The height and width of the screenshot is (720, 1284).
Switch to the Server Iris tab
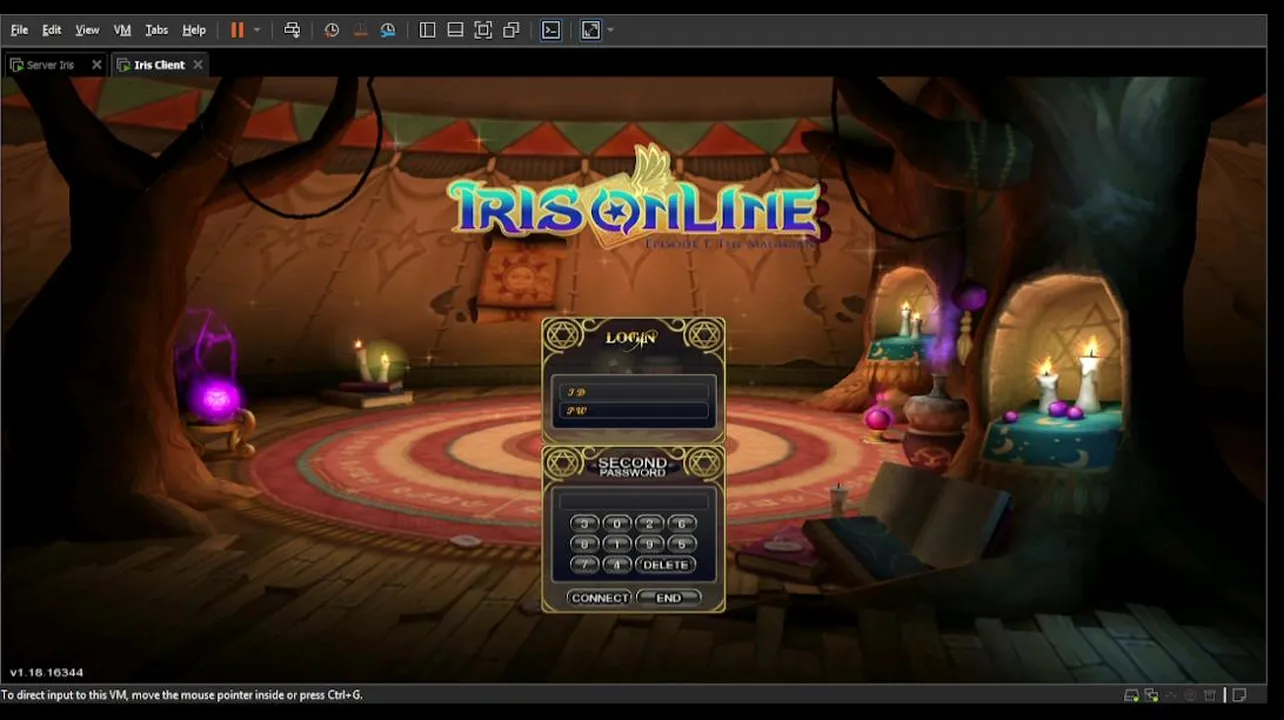pyautogui.click(x=50, y=65)
